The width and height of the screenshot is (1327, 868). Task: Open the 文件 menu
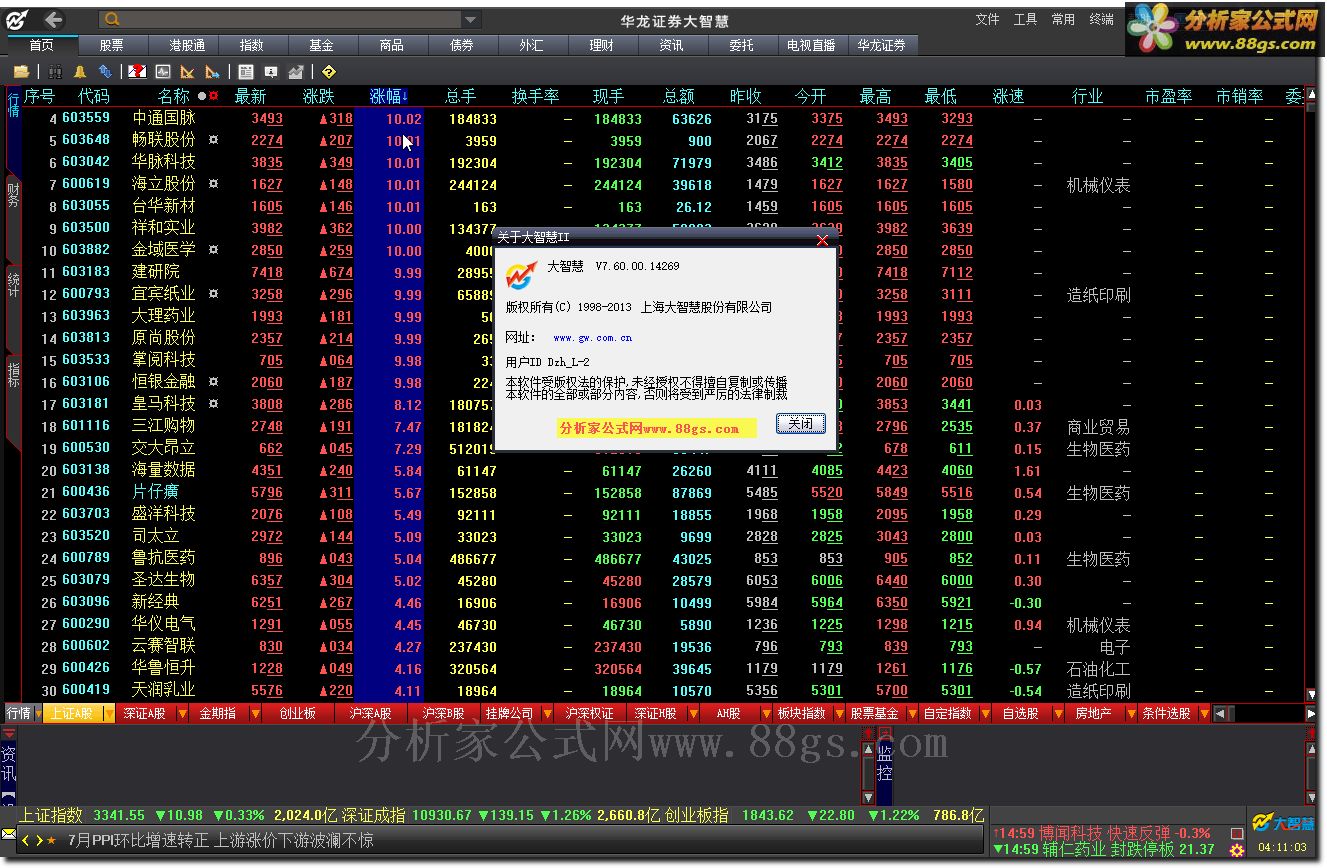click(x=987, y=19)
